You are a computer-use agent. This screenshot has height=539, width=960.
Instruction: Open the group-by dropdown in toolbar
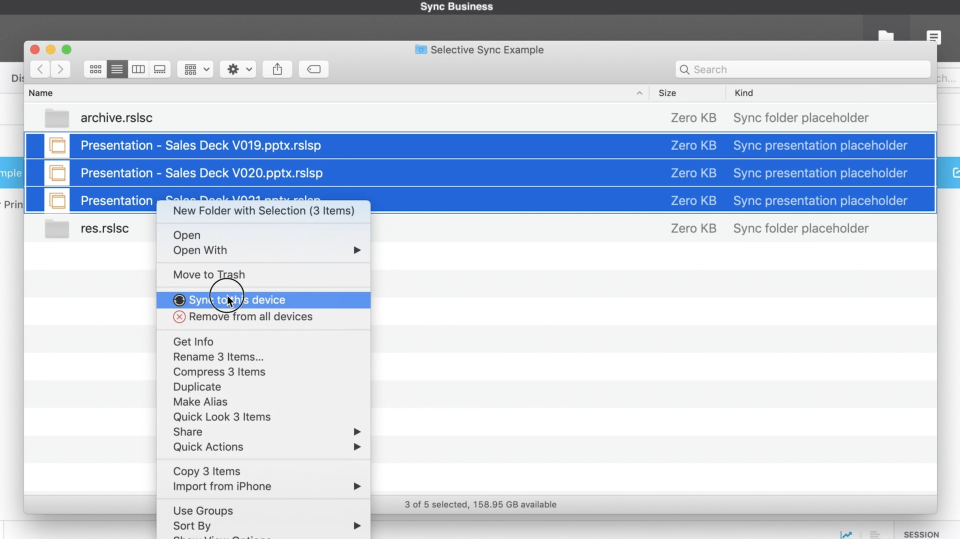tap(195, 69)
